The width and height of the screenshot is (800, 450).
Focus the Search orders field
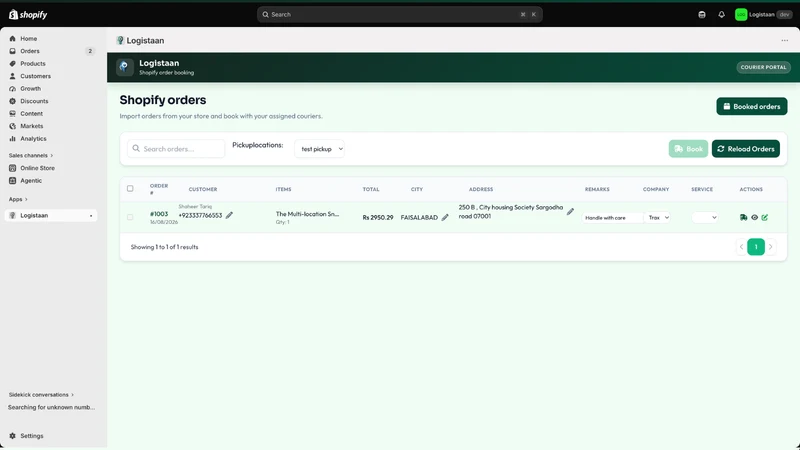tap(176, 148)
